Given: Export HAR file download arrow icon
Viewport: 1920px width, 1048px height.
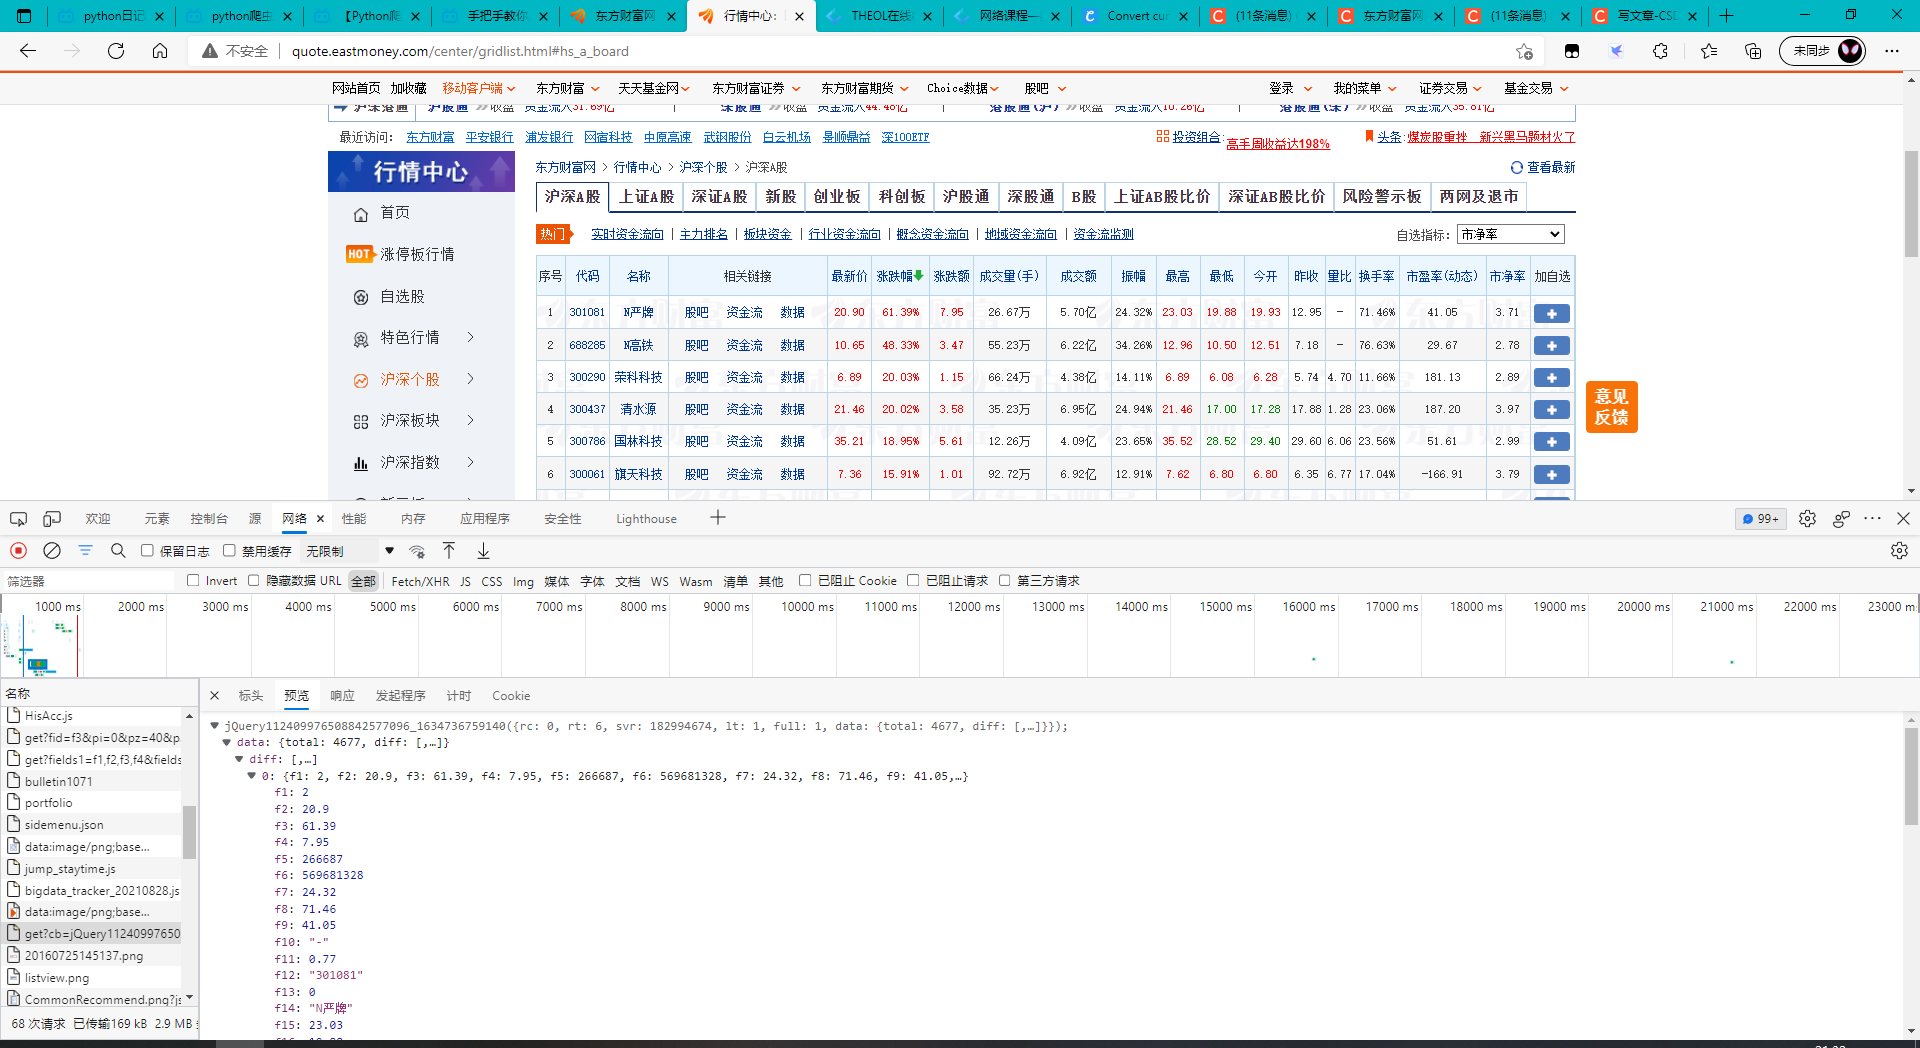Looking at the screenshot, I should [483, 551].
